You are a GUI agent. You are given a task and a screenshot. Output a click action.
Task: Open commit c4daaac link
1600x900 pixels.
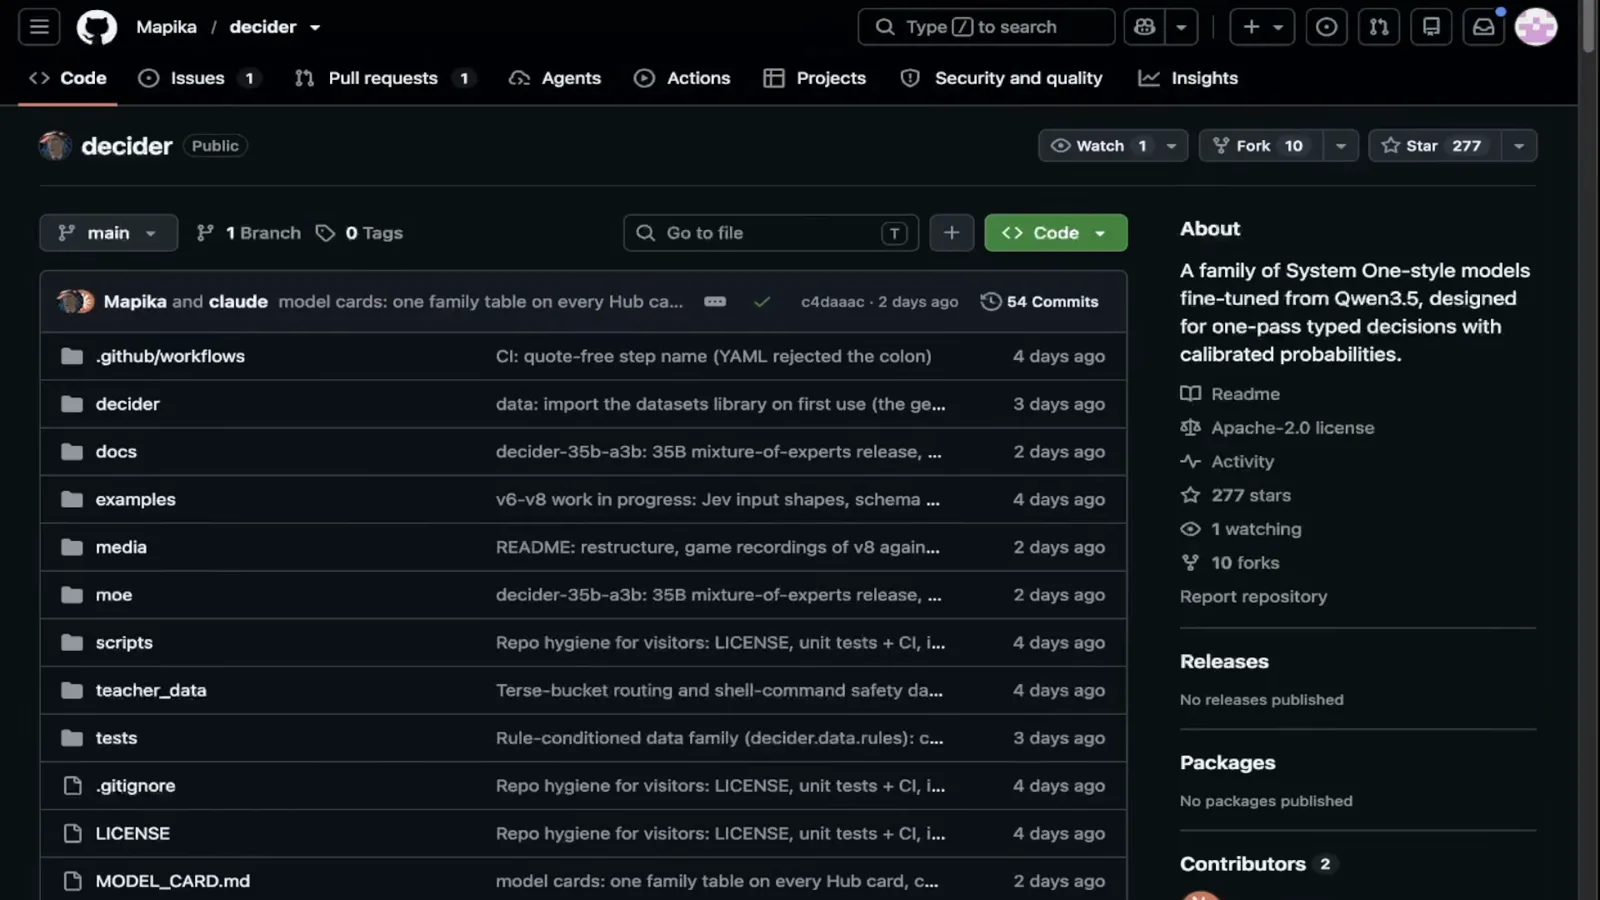(832, 302)
